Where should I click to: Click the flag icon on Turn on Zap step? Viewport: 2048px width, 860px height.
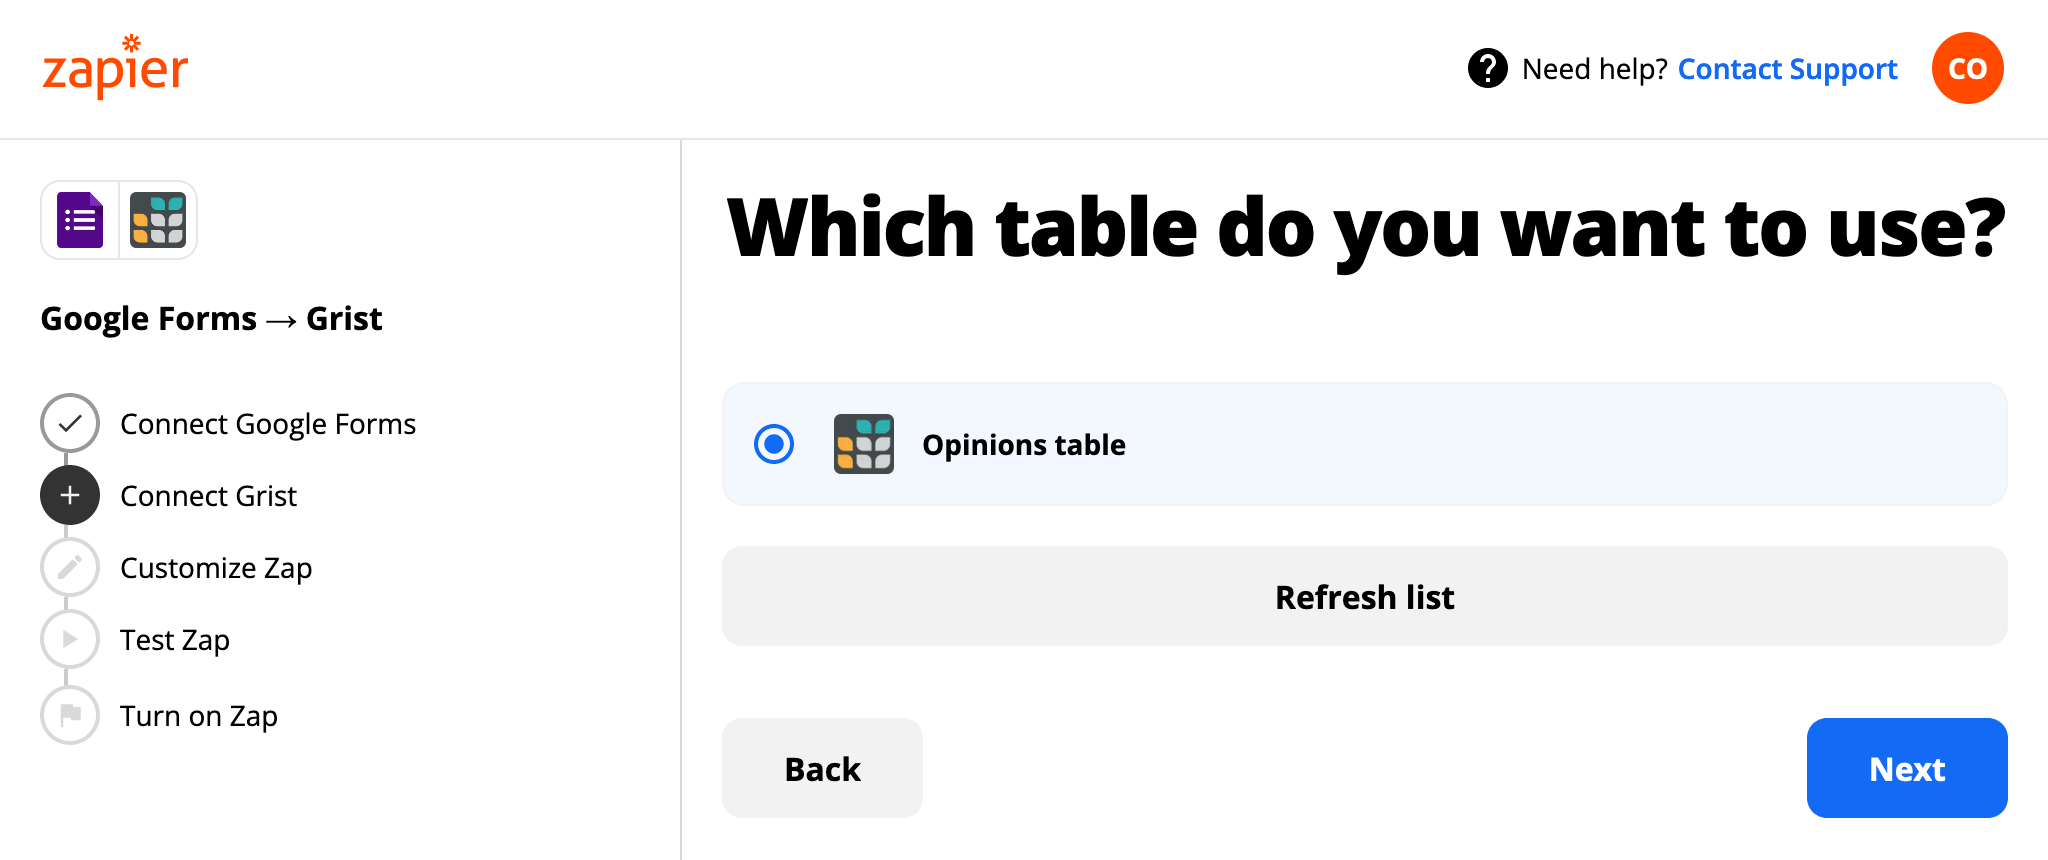pyautogui.click(x=69, y=715)
